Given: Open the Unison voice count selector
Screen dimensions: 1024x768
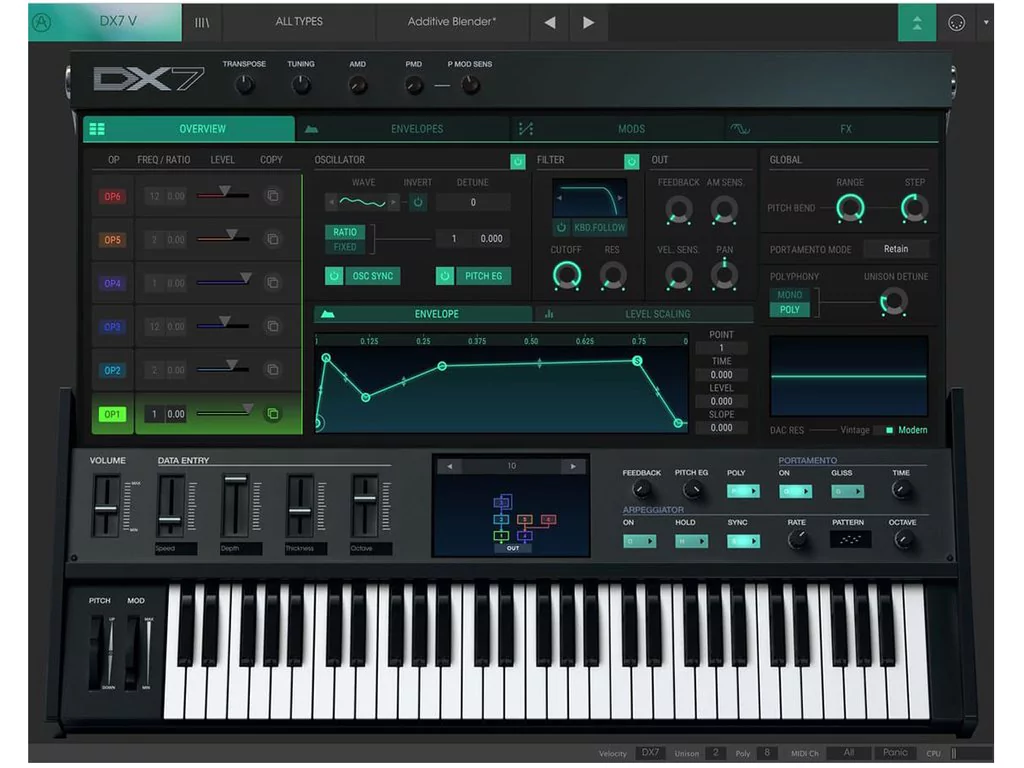Looking at the screenshot, I should coord(715,752).
